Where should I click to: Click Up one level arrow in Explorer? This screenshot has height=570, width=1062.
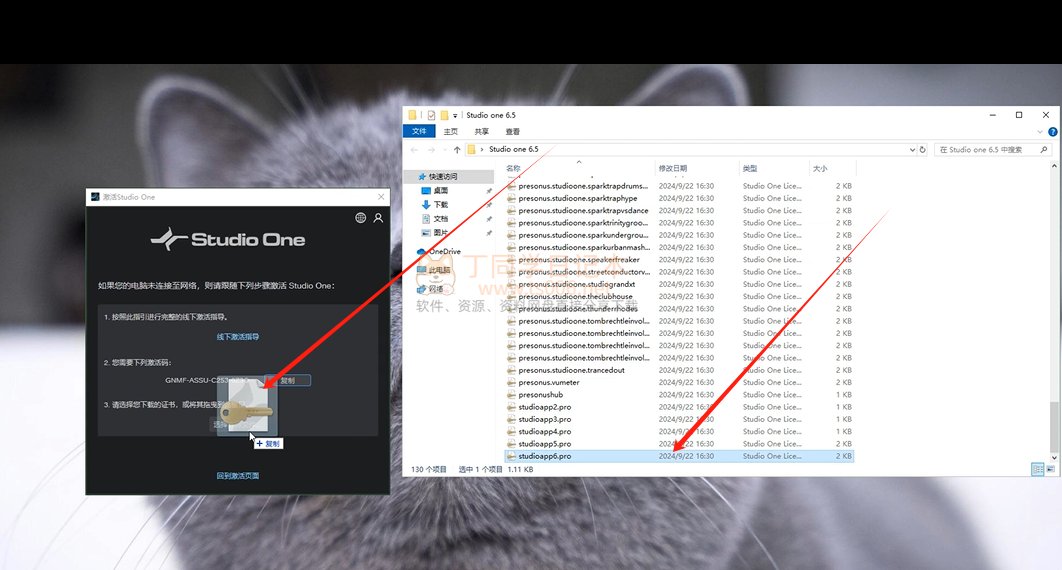tap(457, 150)
